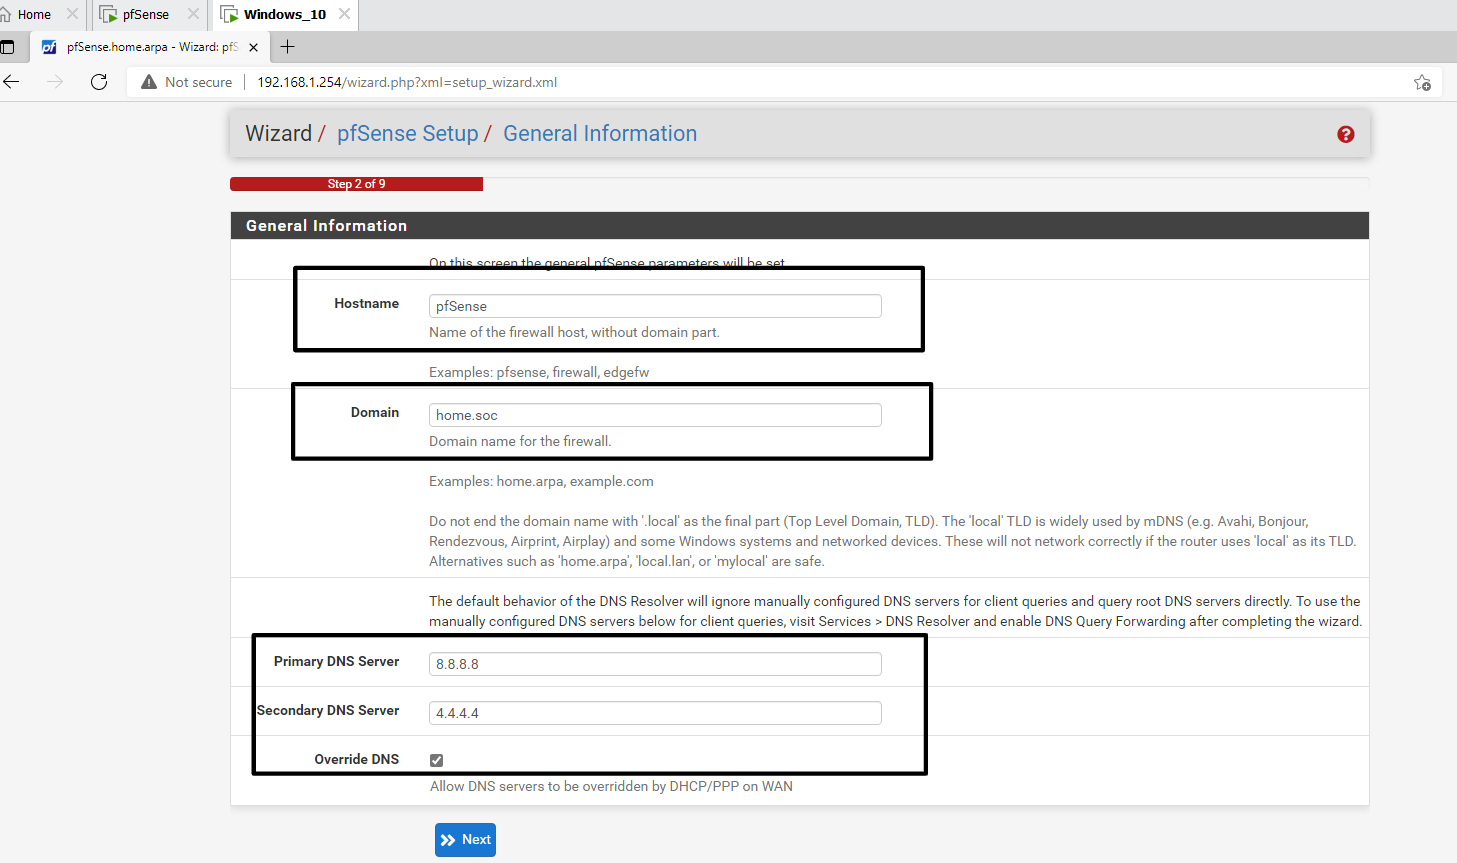Focus the Domain input field
1457x863 pixels.
pos(655,415)
